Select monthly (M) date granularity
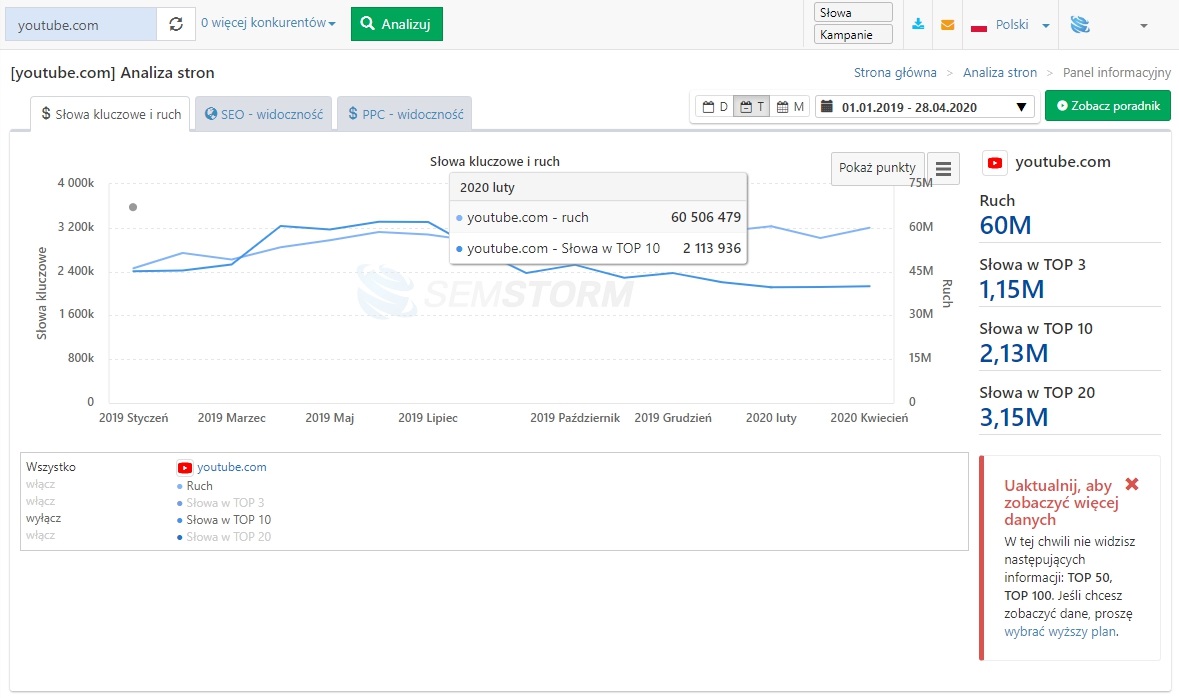The height and width of the screenshot is (698, 1179). pyautogui.click(x=791, y=107)
